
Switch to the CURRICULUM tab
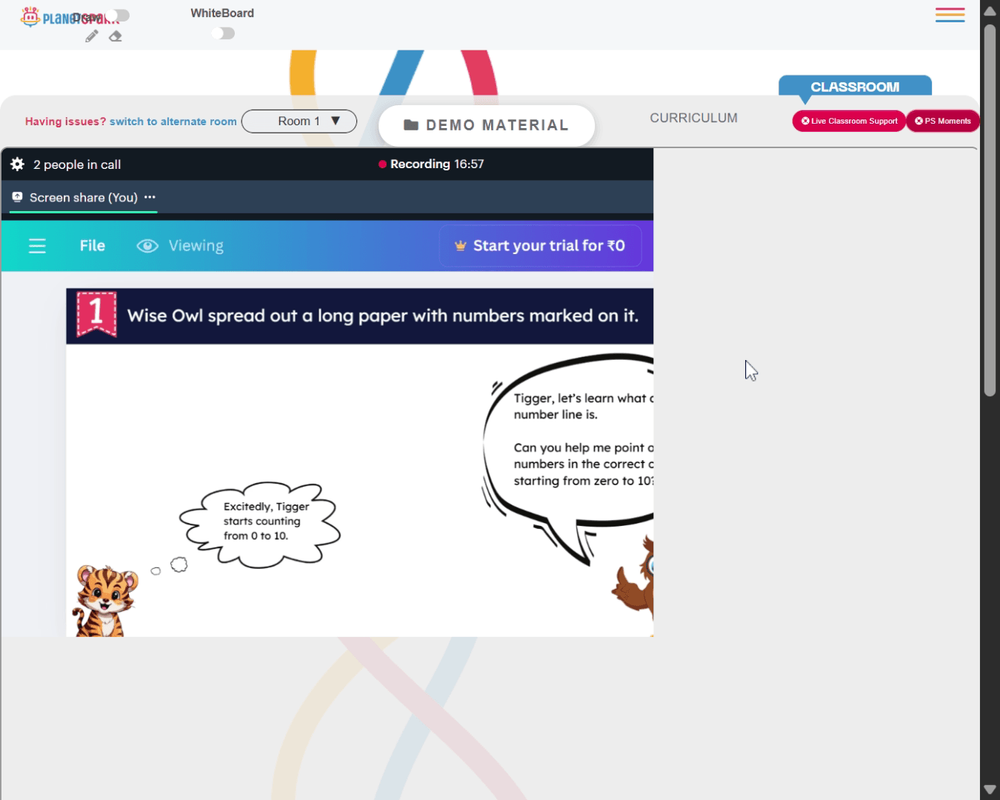[694, 118]
